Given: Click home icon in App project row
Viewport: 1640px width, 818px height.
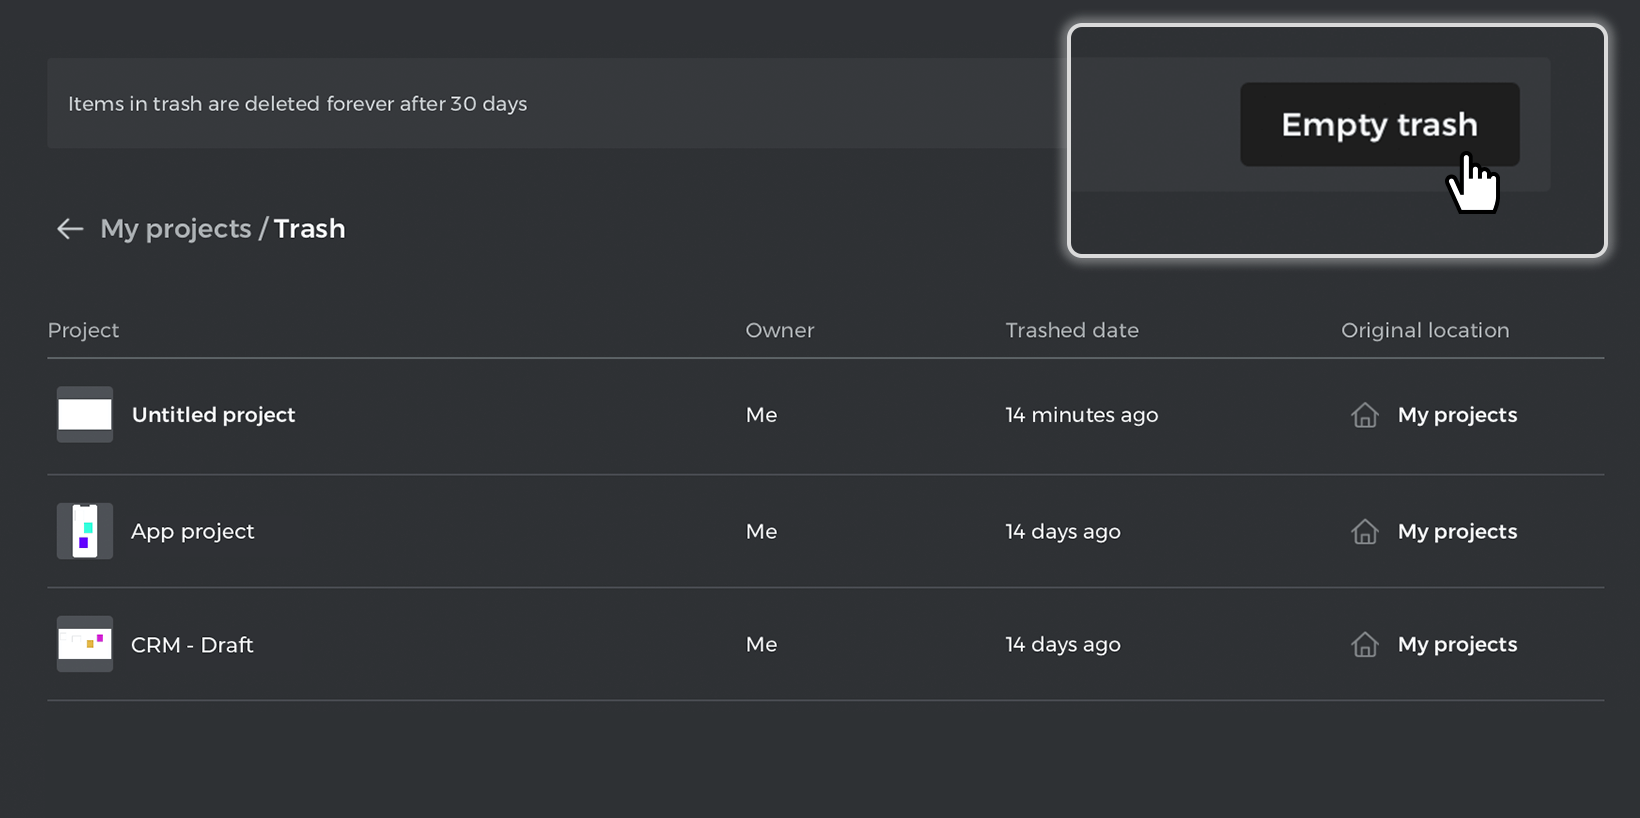Looking at the screenshot, I should (x=1365, y=532).
